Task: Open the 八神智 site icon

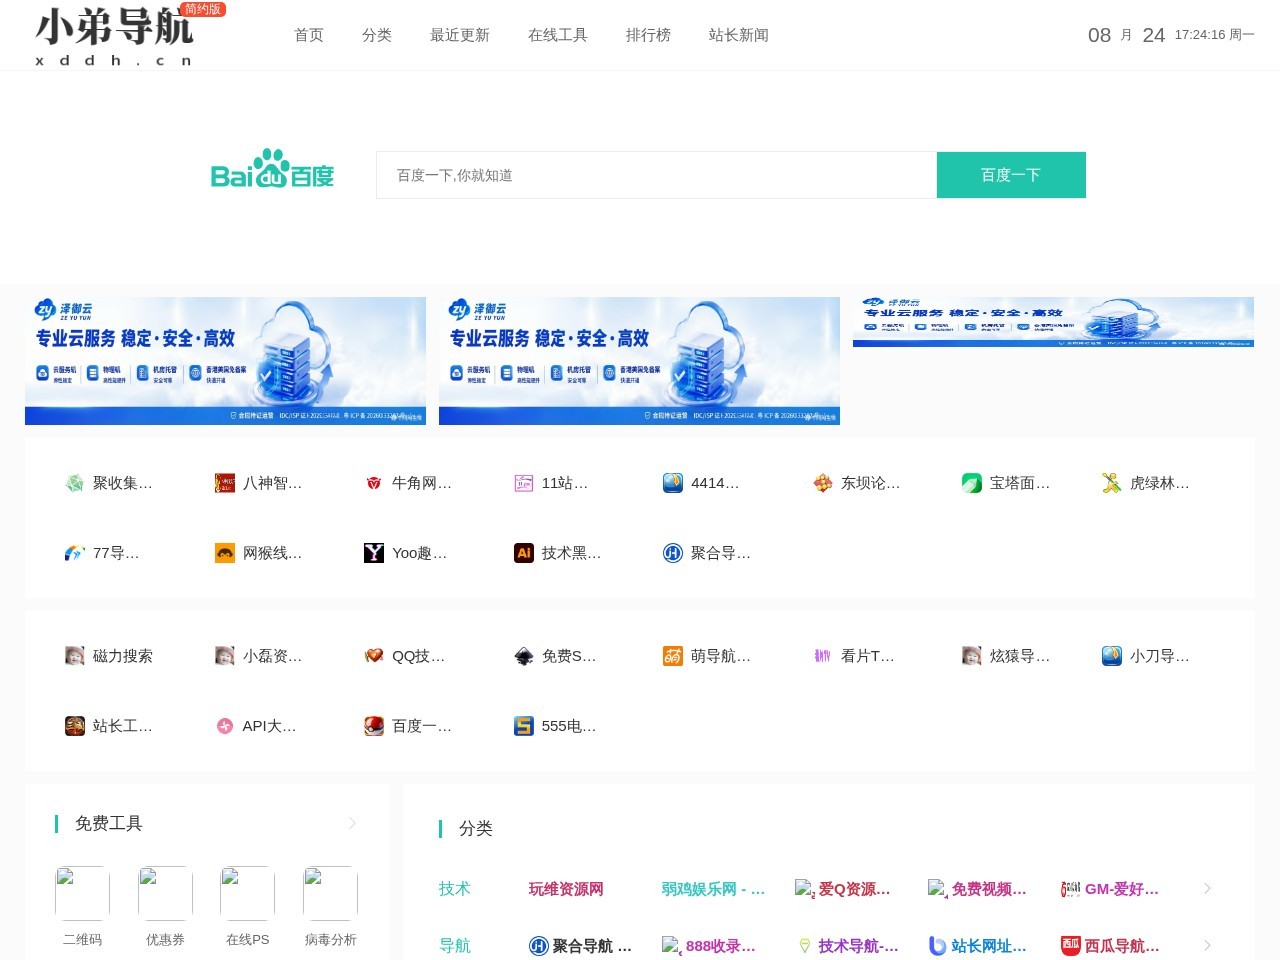Action: (225, 483)
